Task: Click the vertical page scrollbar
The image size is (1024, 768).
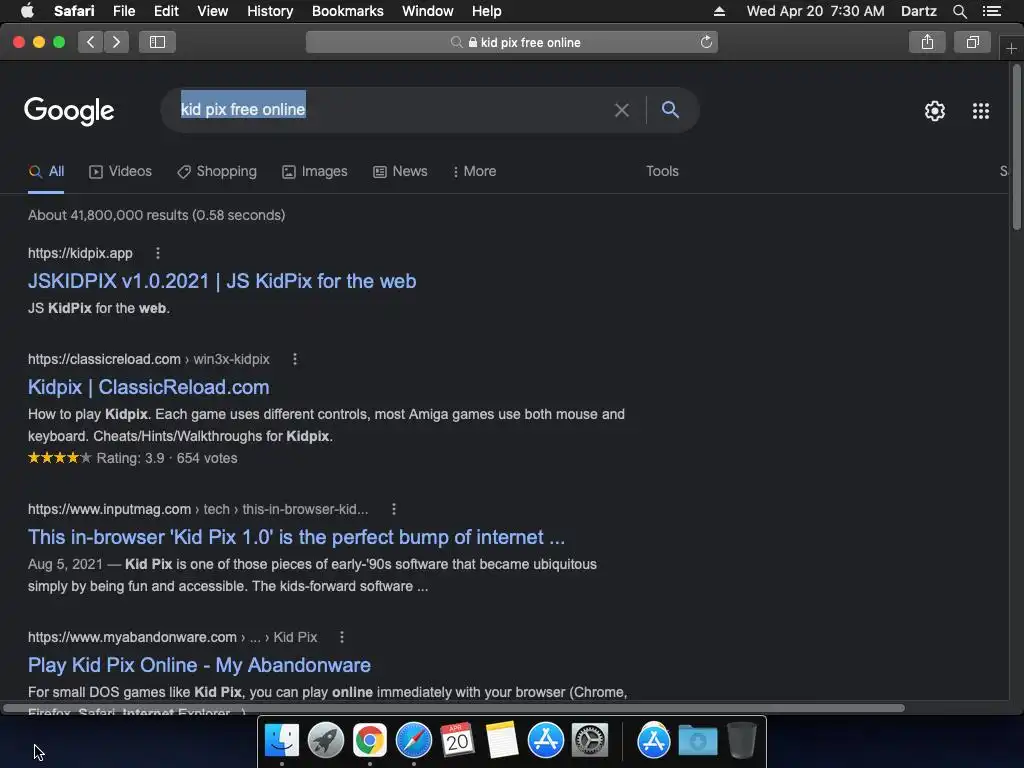Action: point(1016,148)
